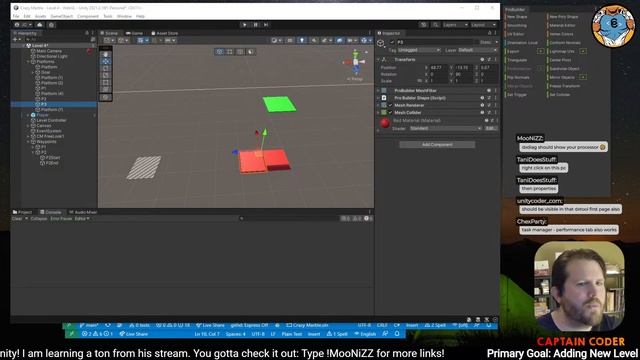Lock the Inspector panel
The height and width of the screenshot is (360, 640).
[489, 33]
